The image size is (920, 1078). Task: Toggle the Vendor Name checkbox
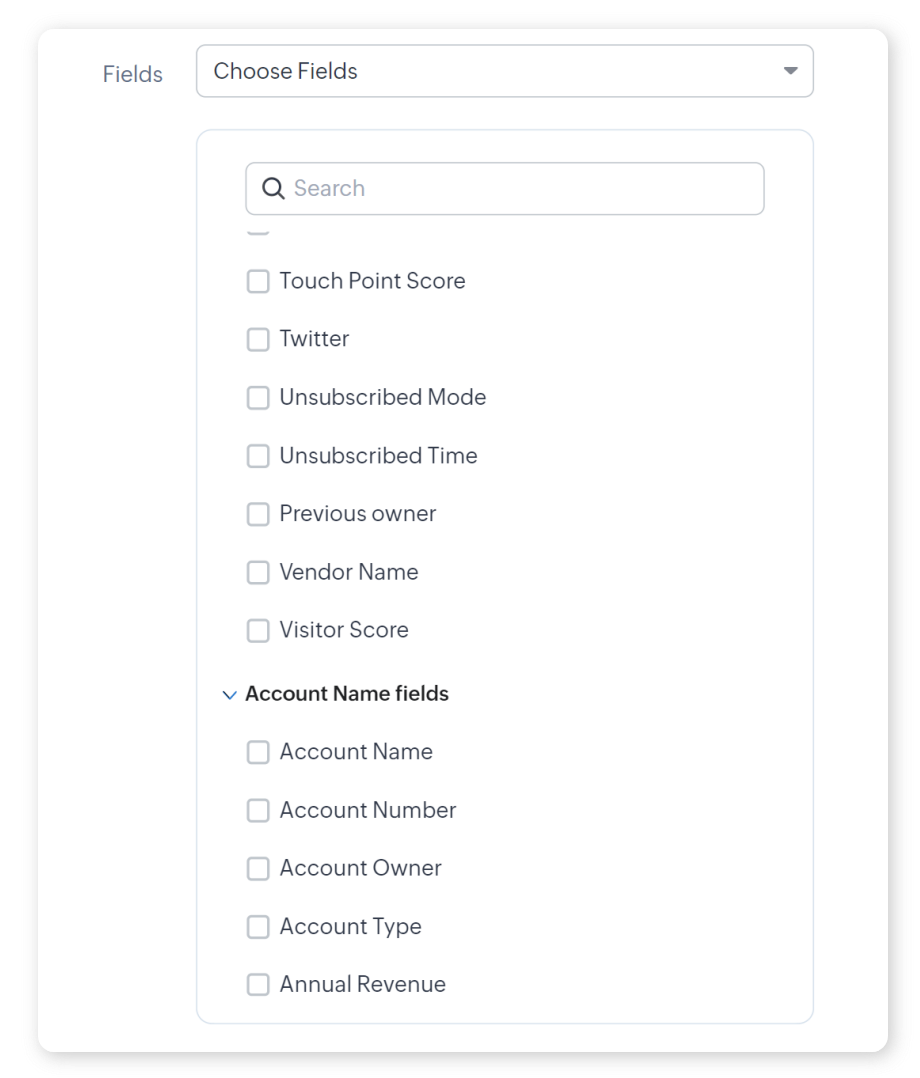[258, 572]
